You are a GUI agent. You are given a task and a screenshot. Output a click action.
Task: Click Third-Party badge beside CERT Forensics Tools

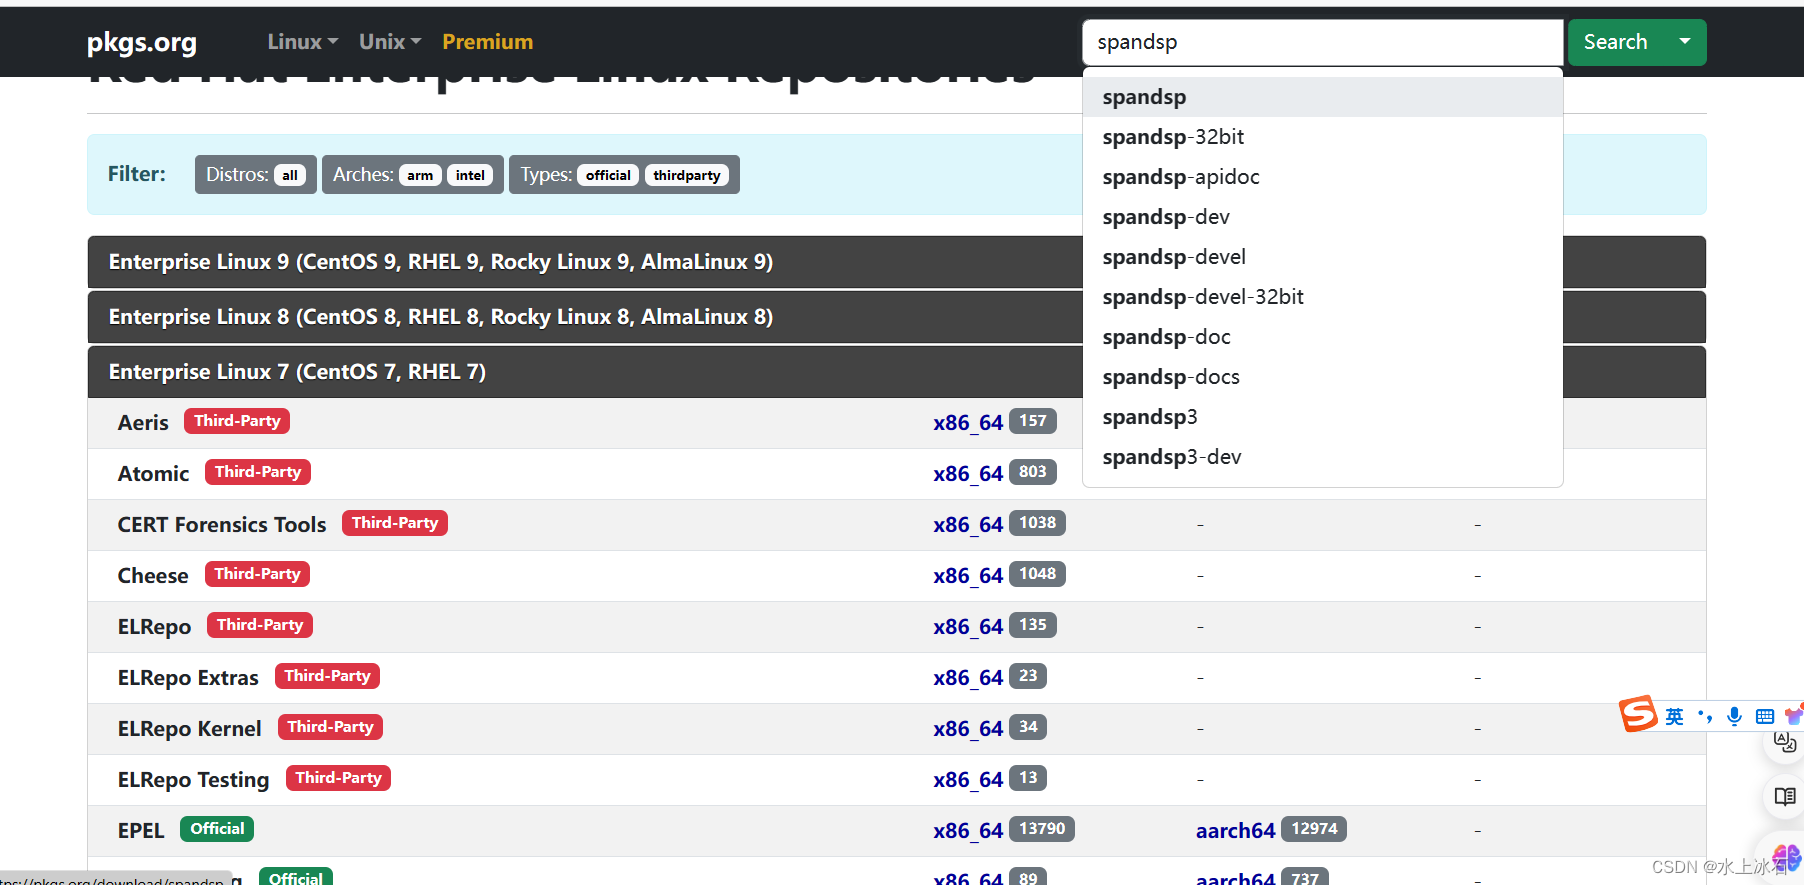click(395, 523)
